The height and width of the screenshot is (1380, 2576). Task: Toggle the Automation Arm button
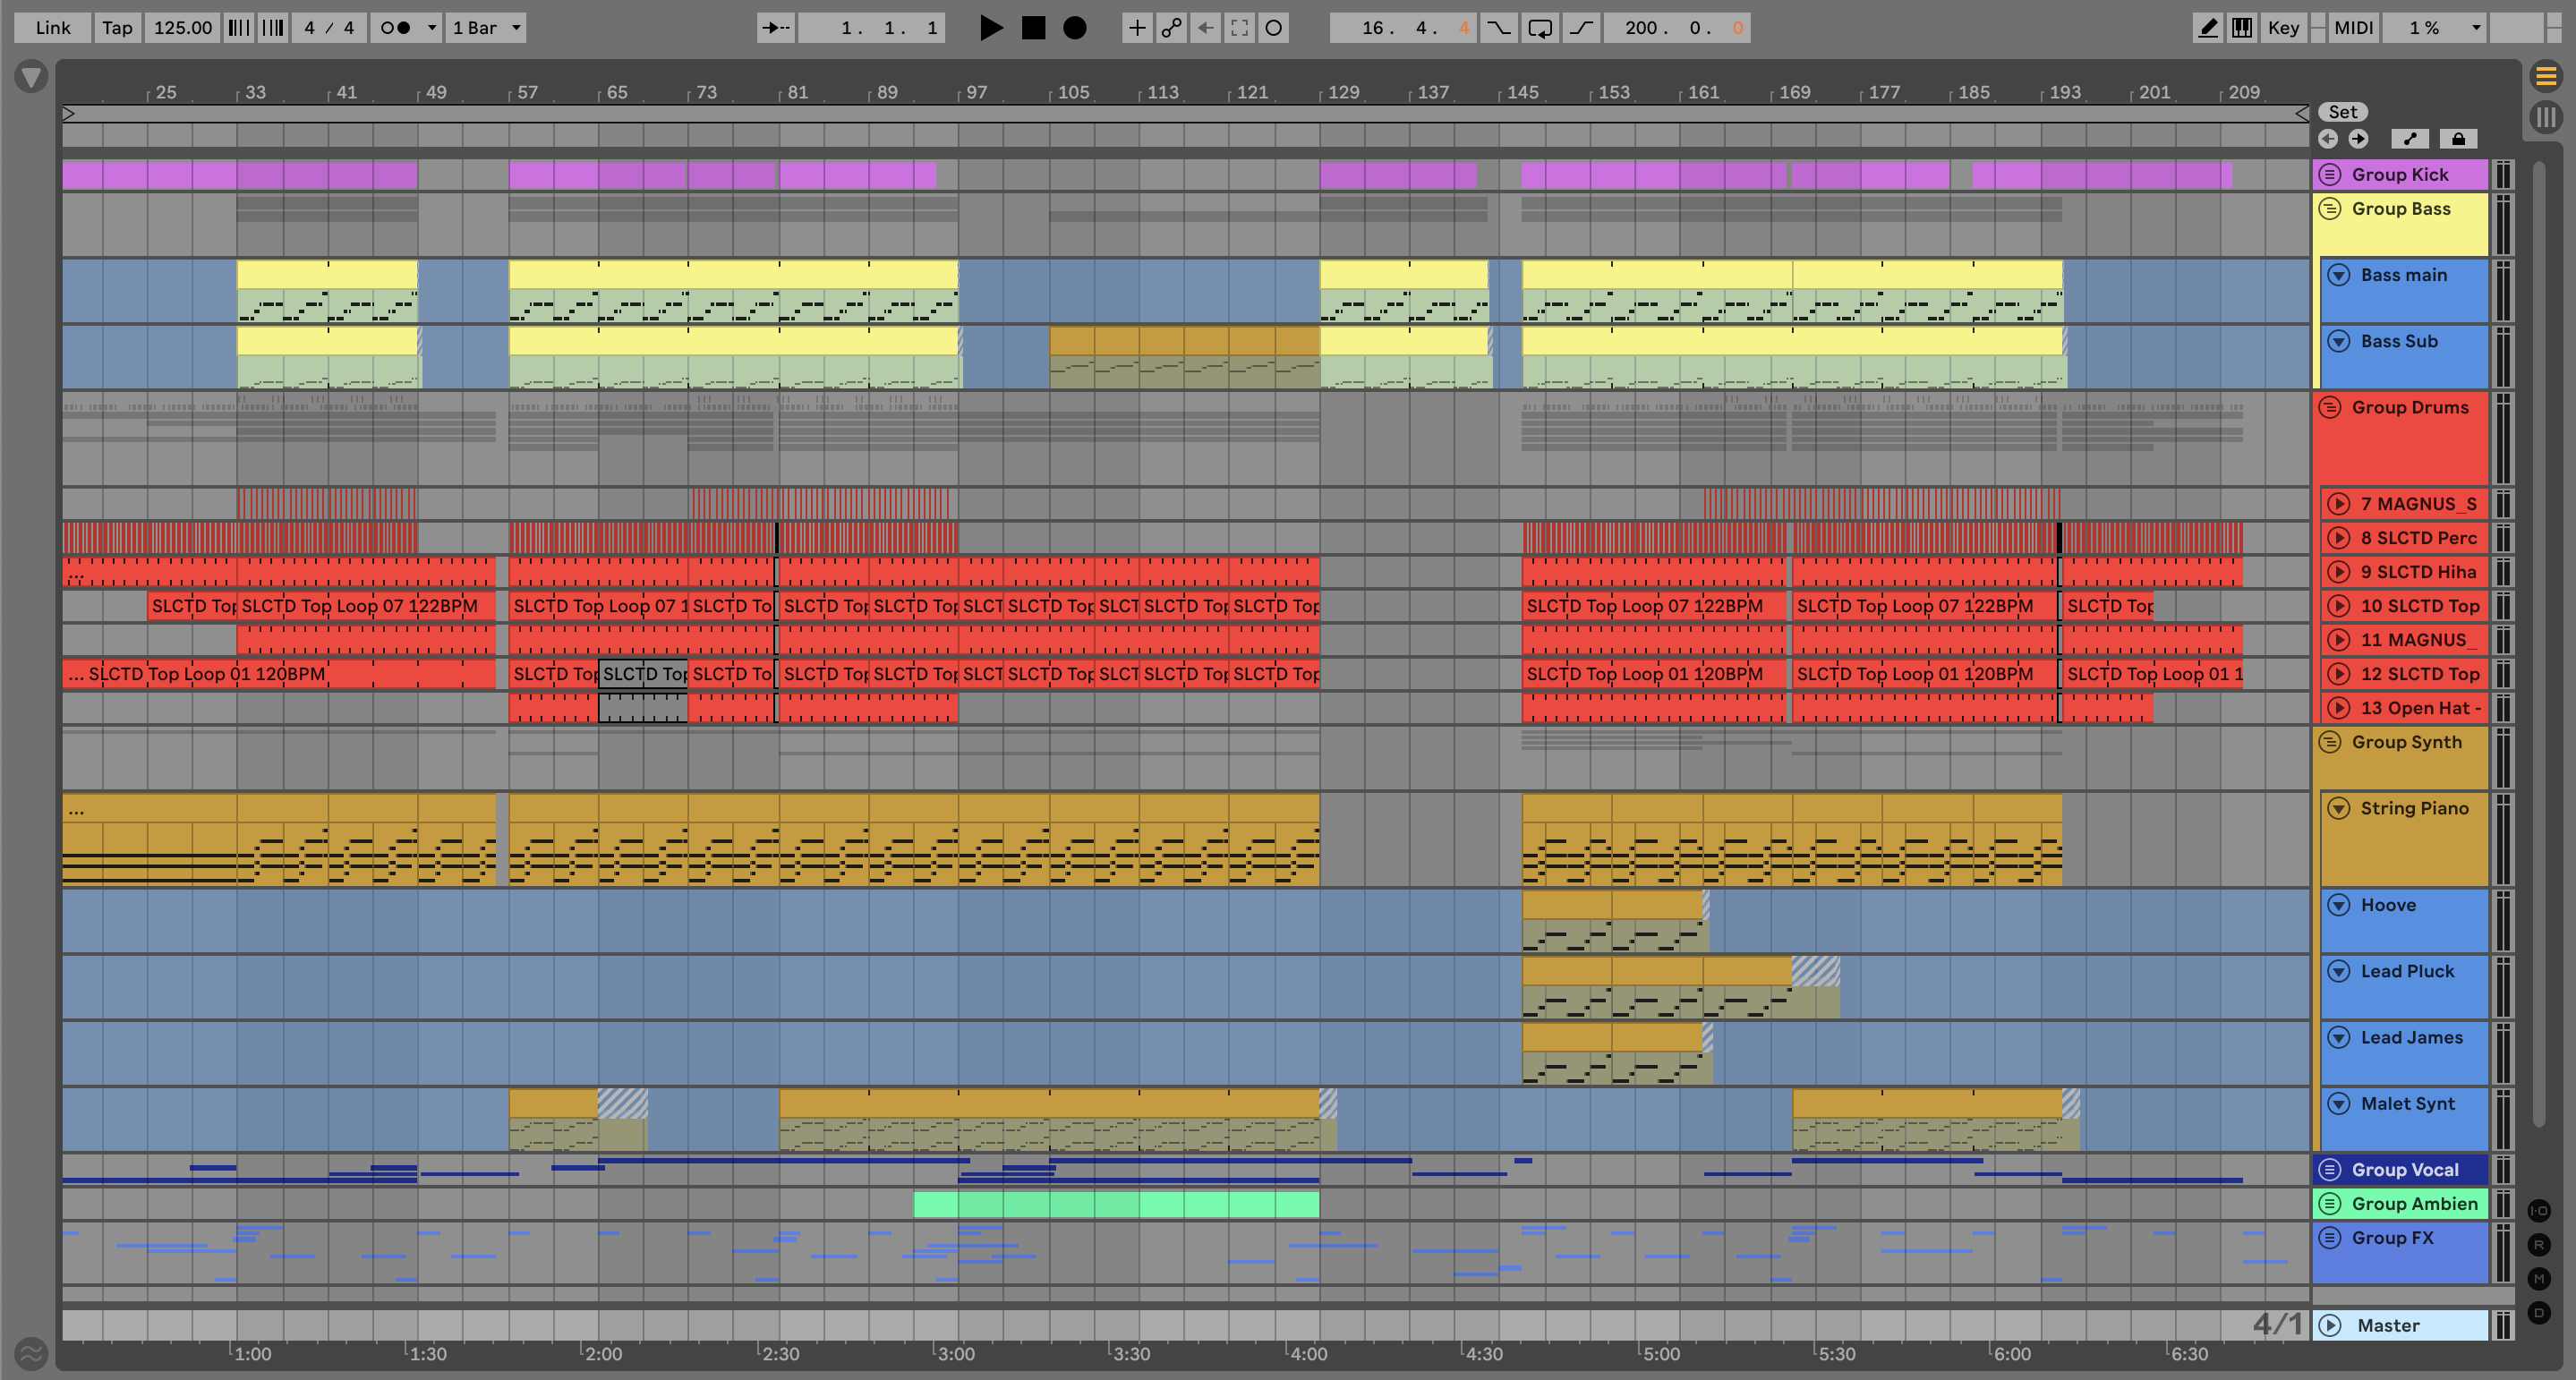coord(1171,28)
